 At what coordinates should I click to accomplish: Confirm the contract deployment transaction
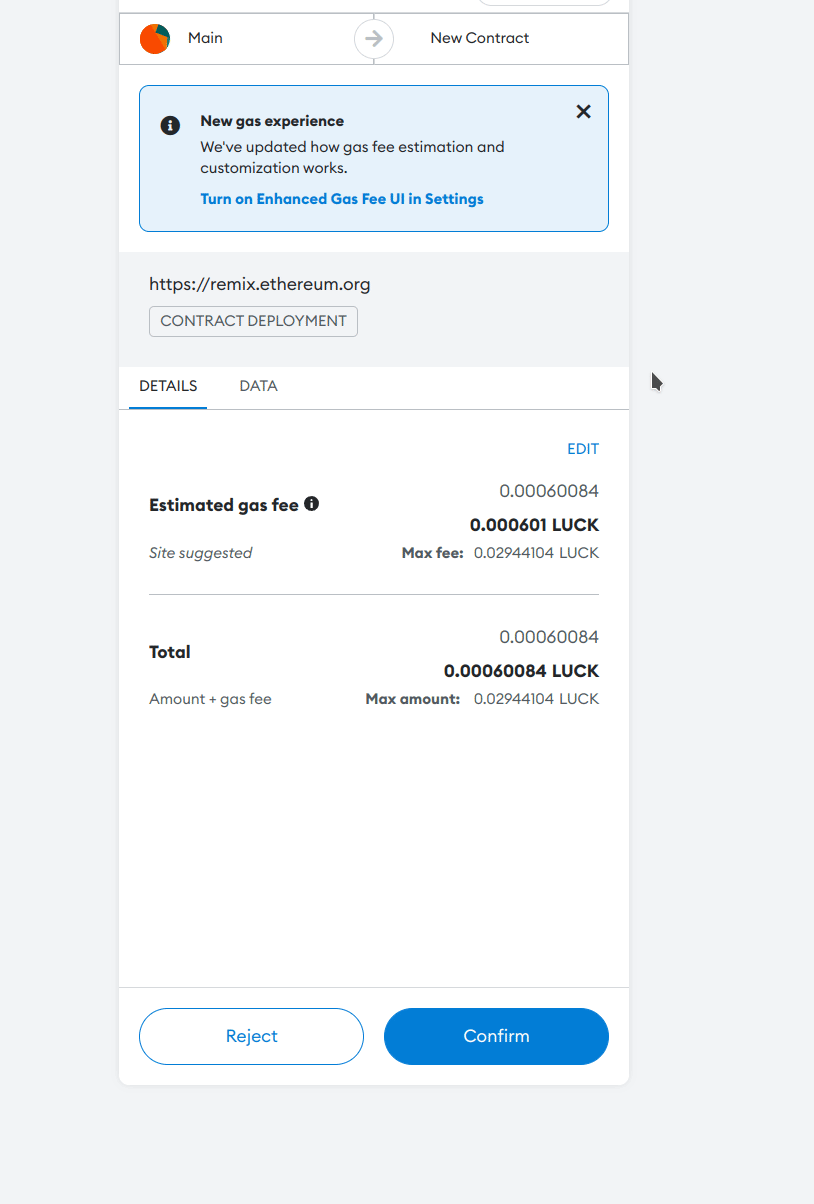click(x=496, y=1036)
